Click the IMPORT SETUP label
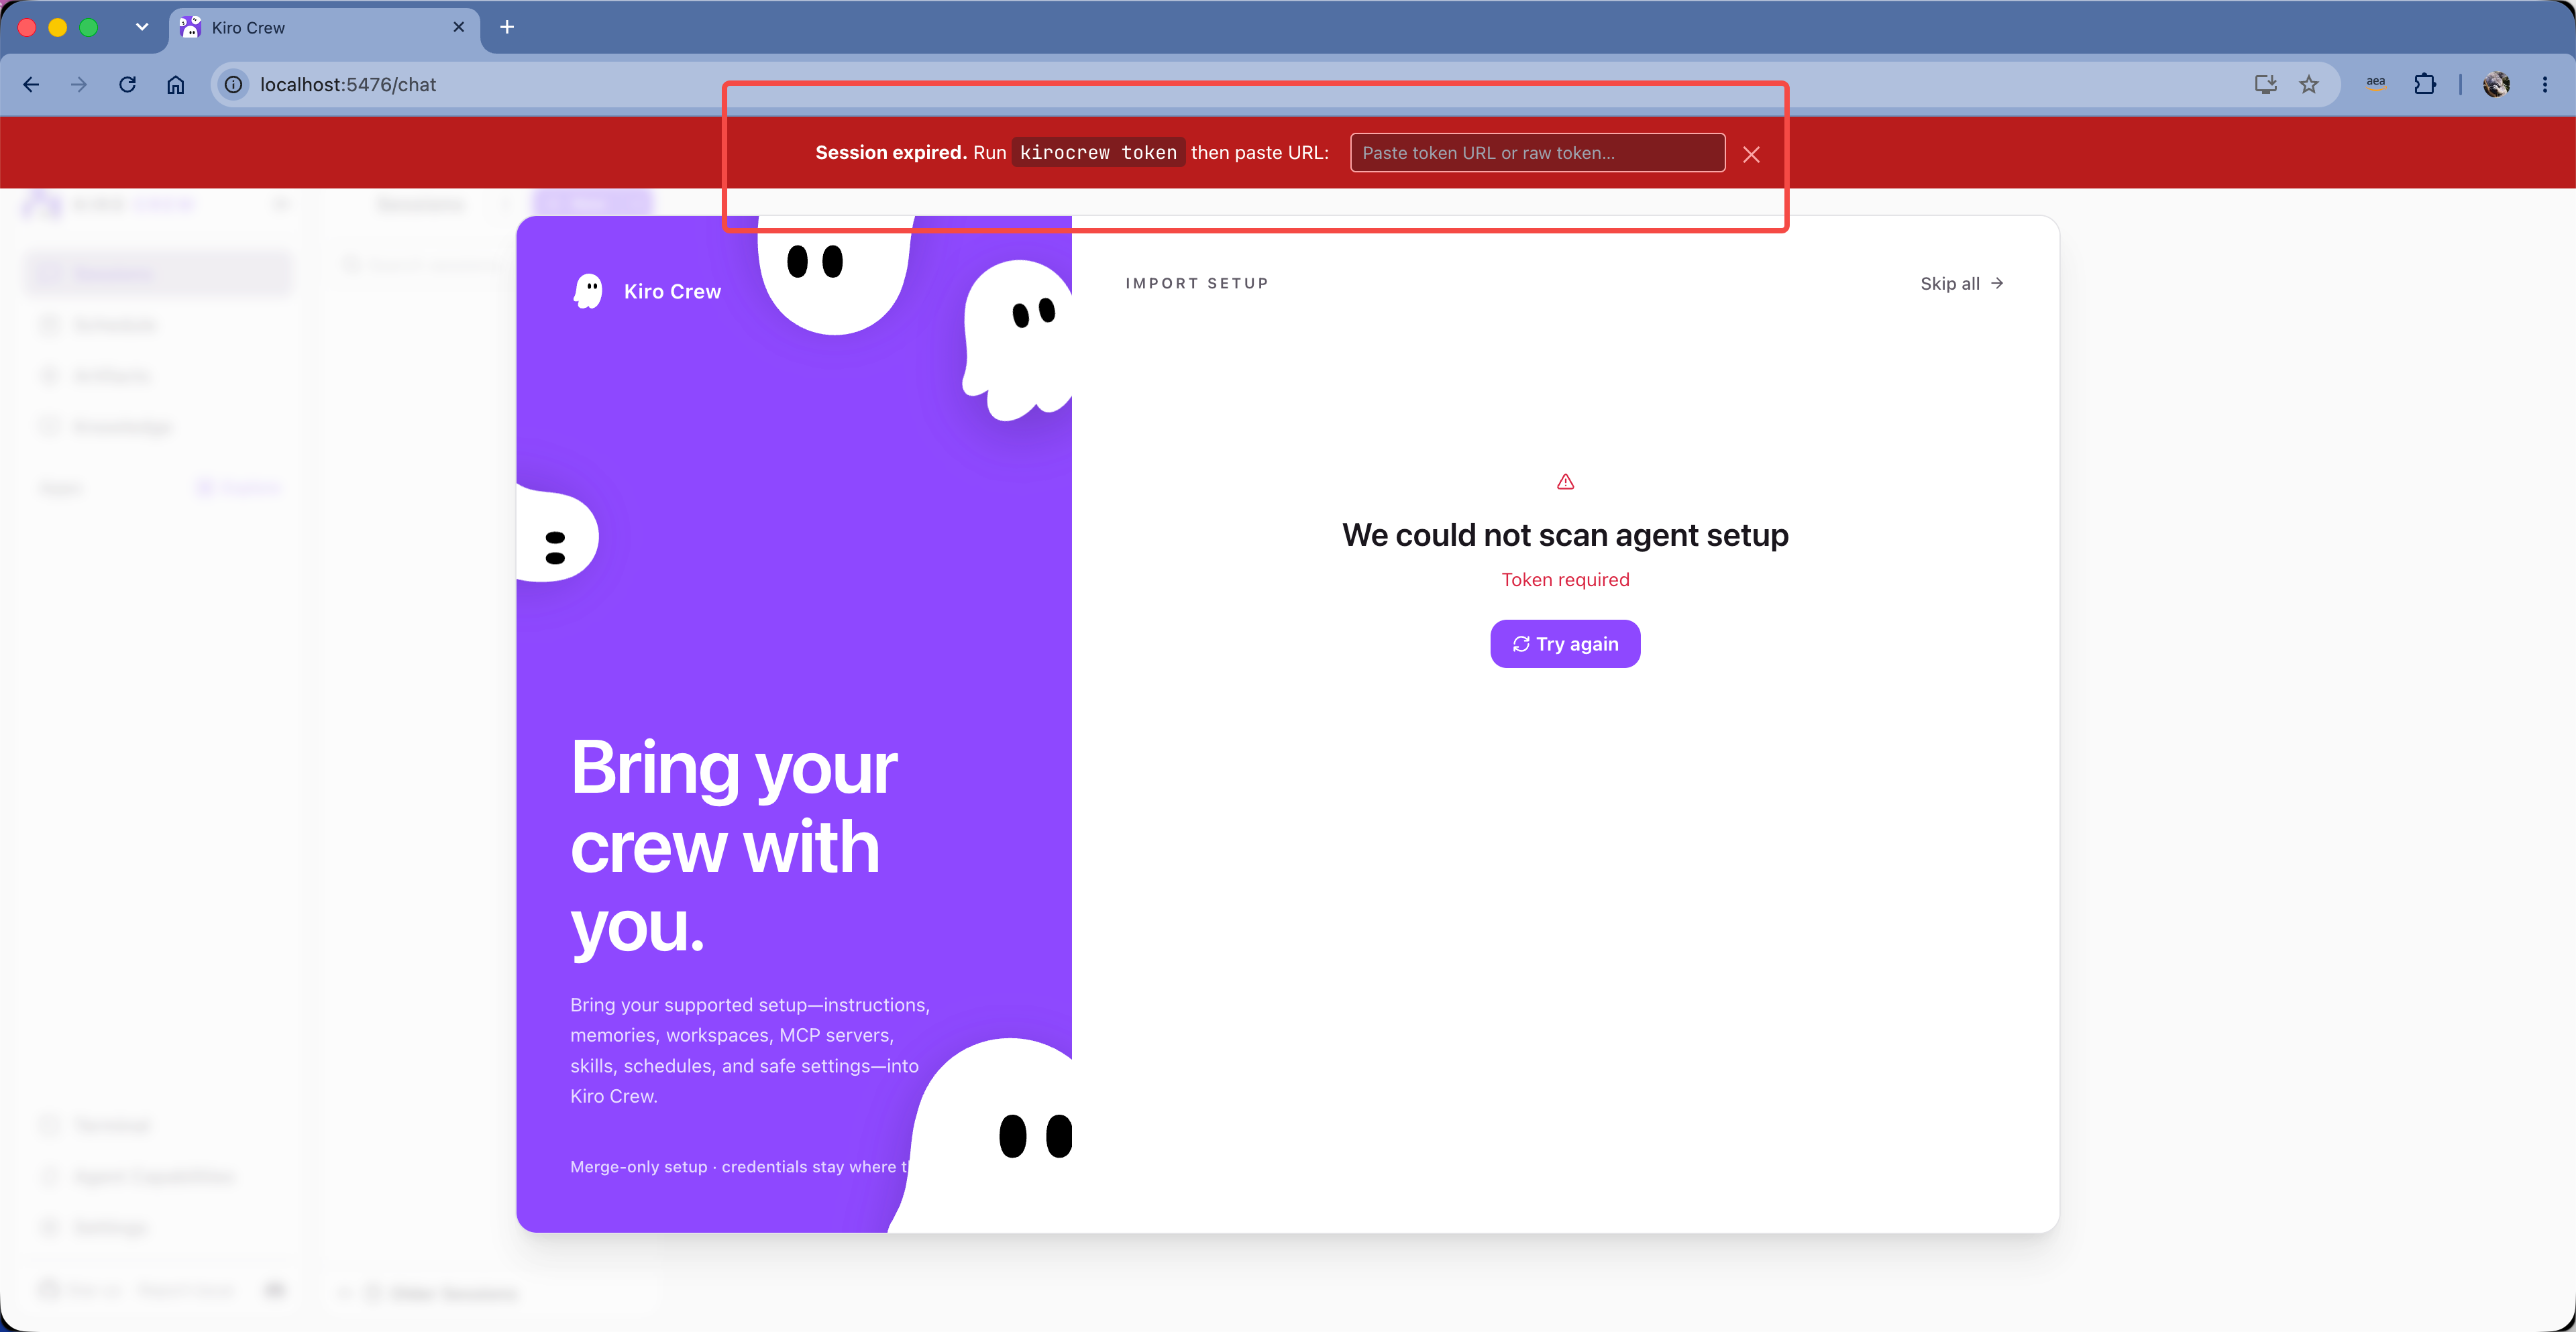Image resolution: width=2576 pixels, height=1332 pixels. click(x=1197, y=283)
